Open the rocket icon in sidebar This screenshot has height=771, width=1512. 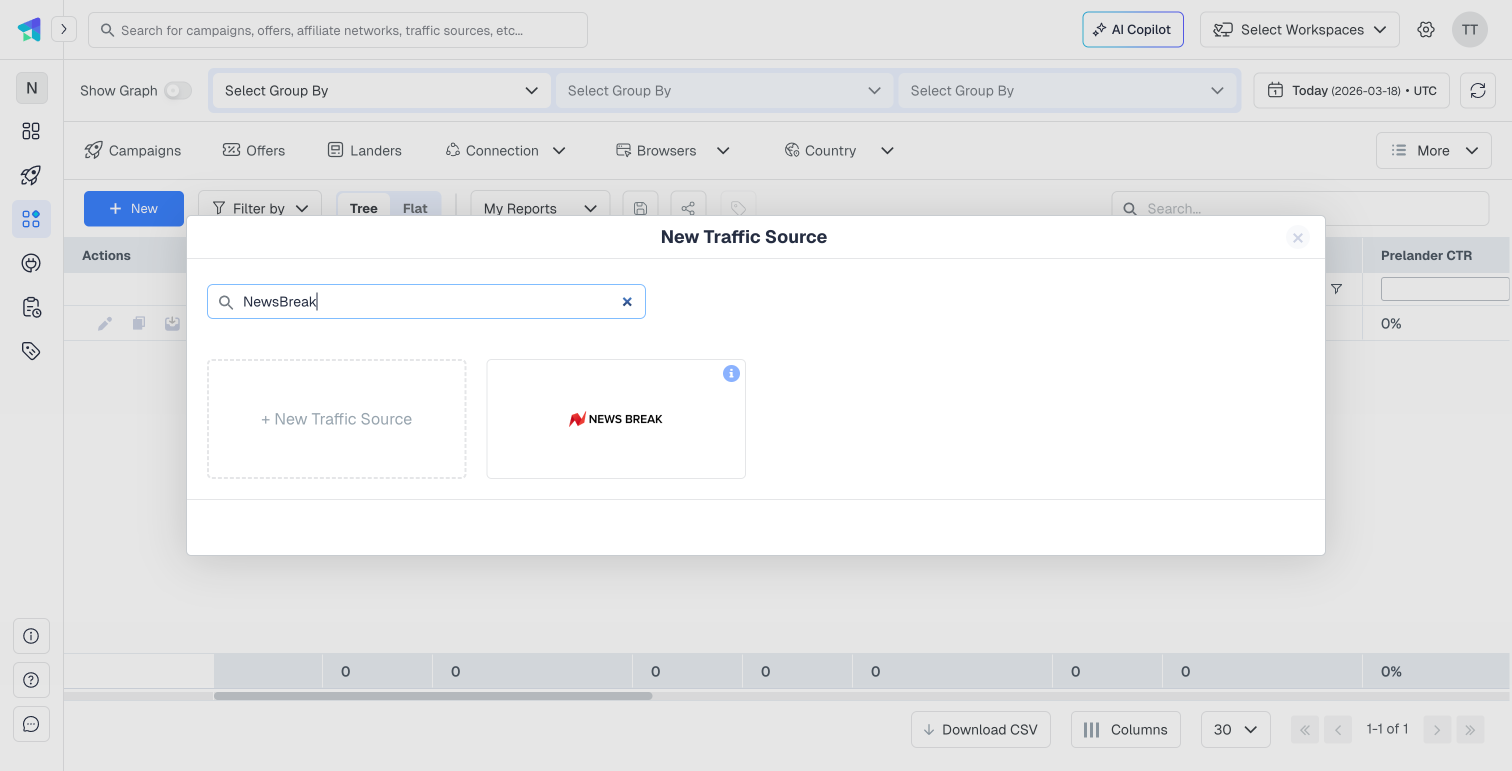[31, 176]
